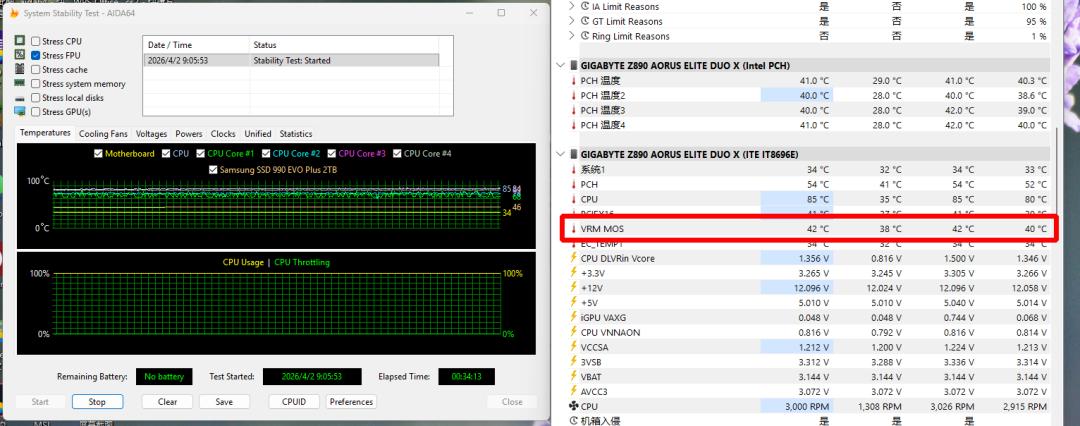Switch to the Cooling Fans tab

click(x=103, y=134)
